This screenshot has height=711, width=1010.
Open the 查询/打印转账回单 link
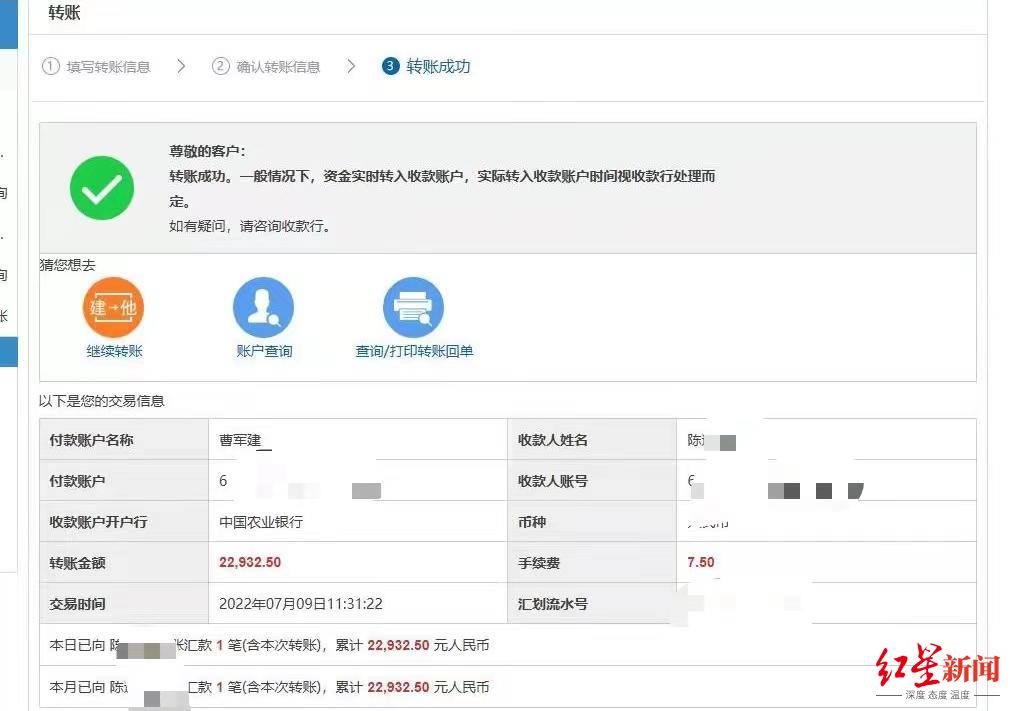(x=414, y=351)
